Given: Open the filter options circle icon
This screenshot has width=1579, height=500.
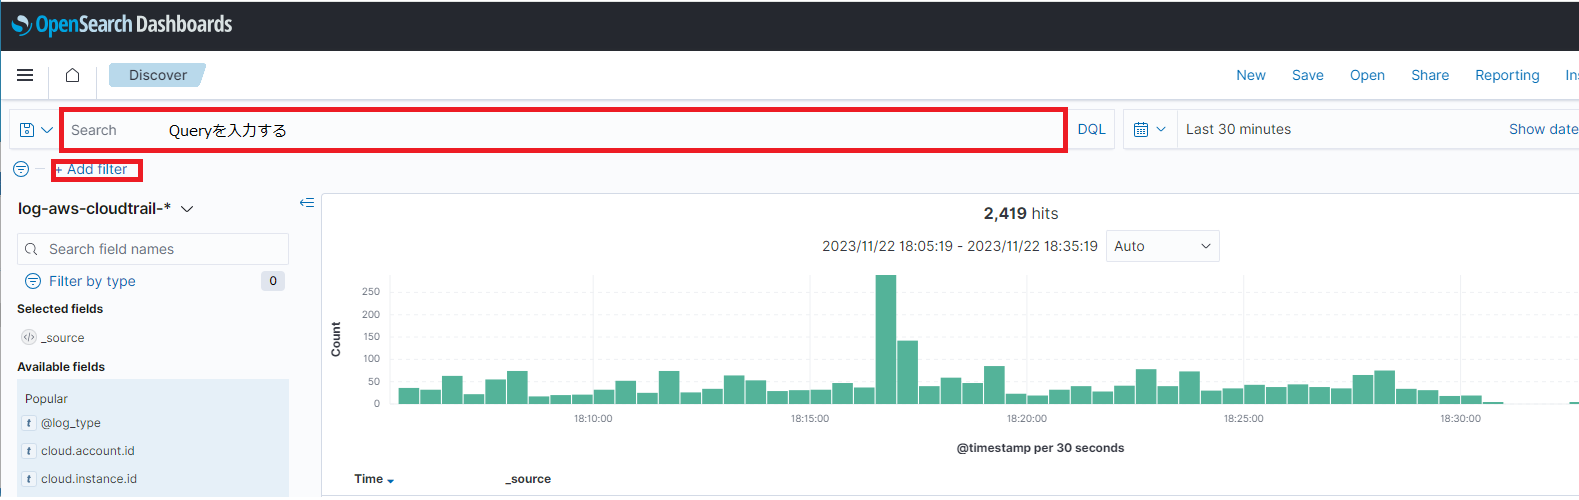Looking at the screenshot, I should click(21, 169).
